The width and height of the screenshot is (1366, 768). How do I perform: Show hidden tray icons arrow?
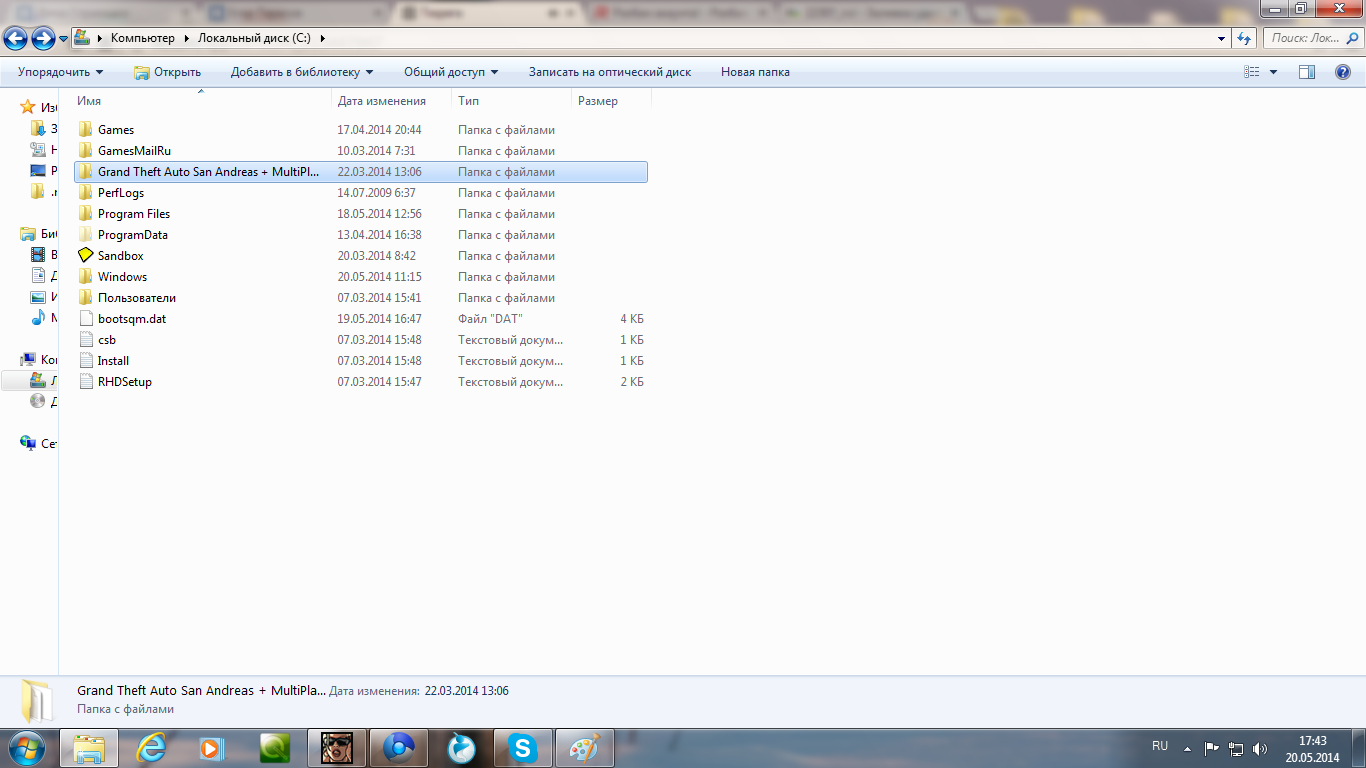1187,748
